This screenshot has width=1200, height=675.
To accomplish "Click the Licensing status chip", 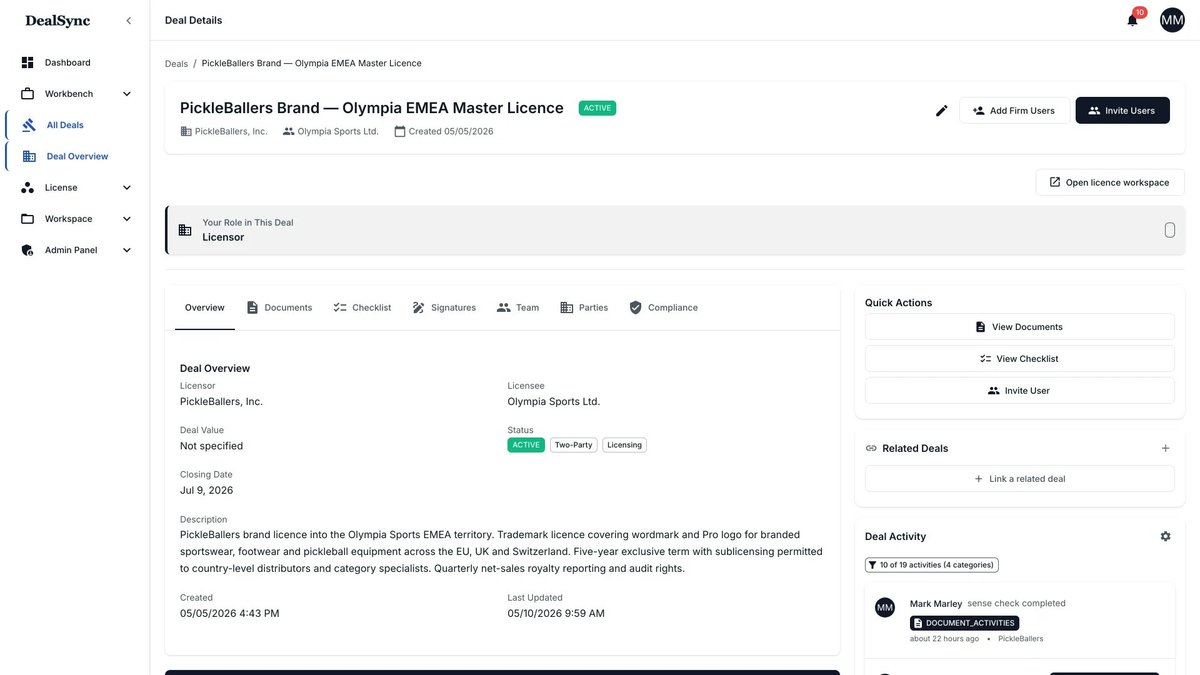I will [x=625, y=445].
